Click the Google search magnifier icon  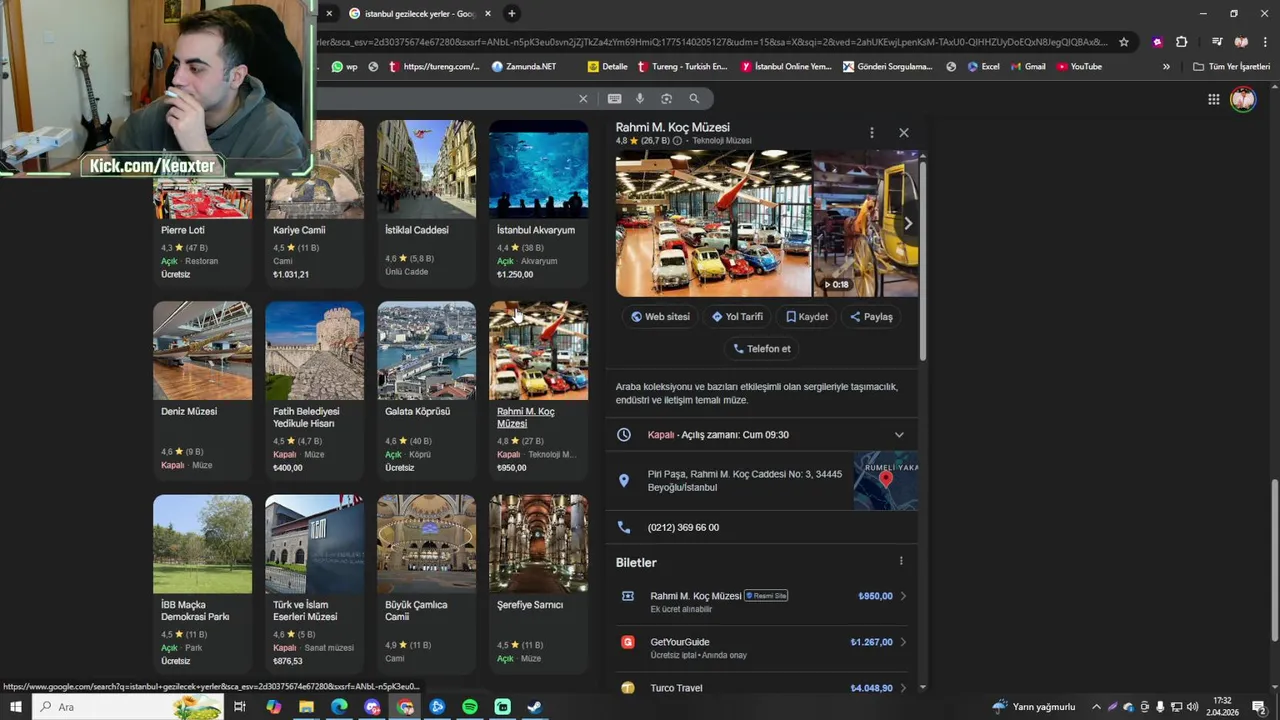coord(694,98)
